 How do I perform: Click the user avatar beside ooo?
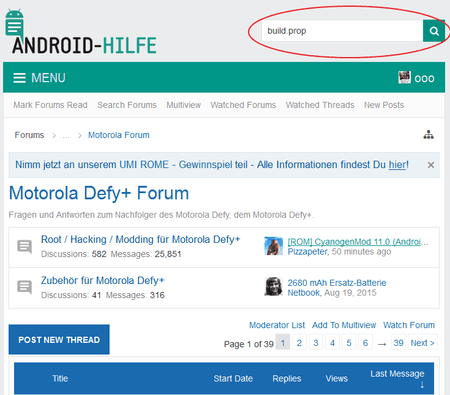tap(404, 77)
